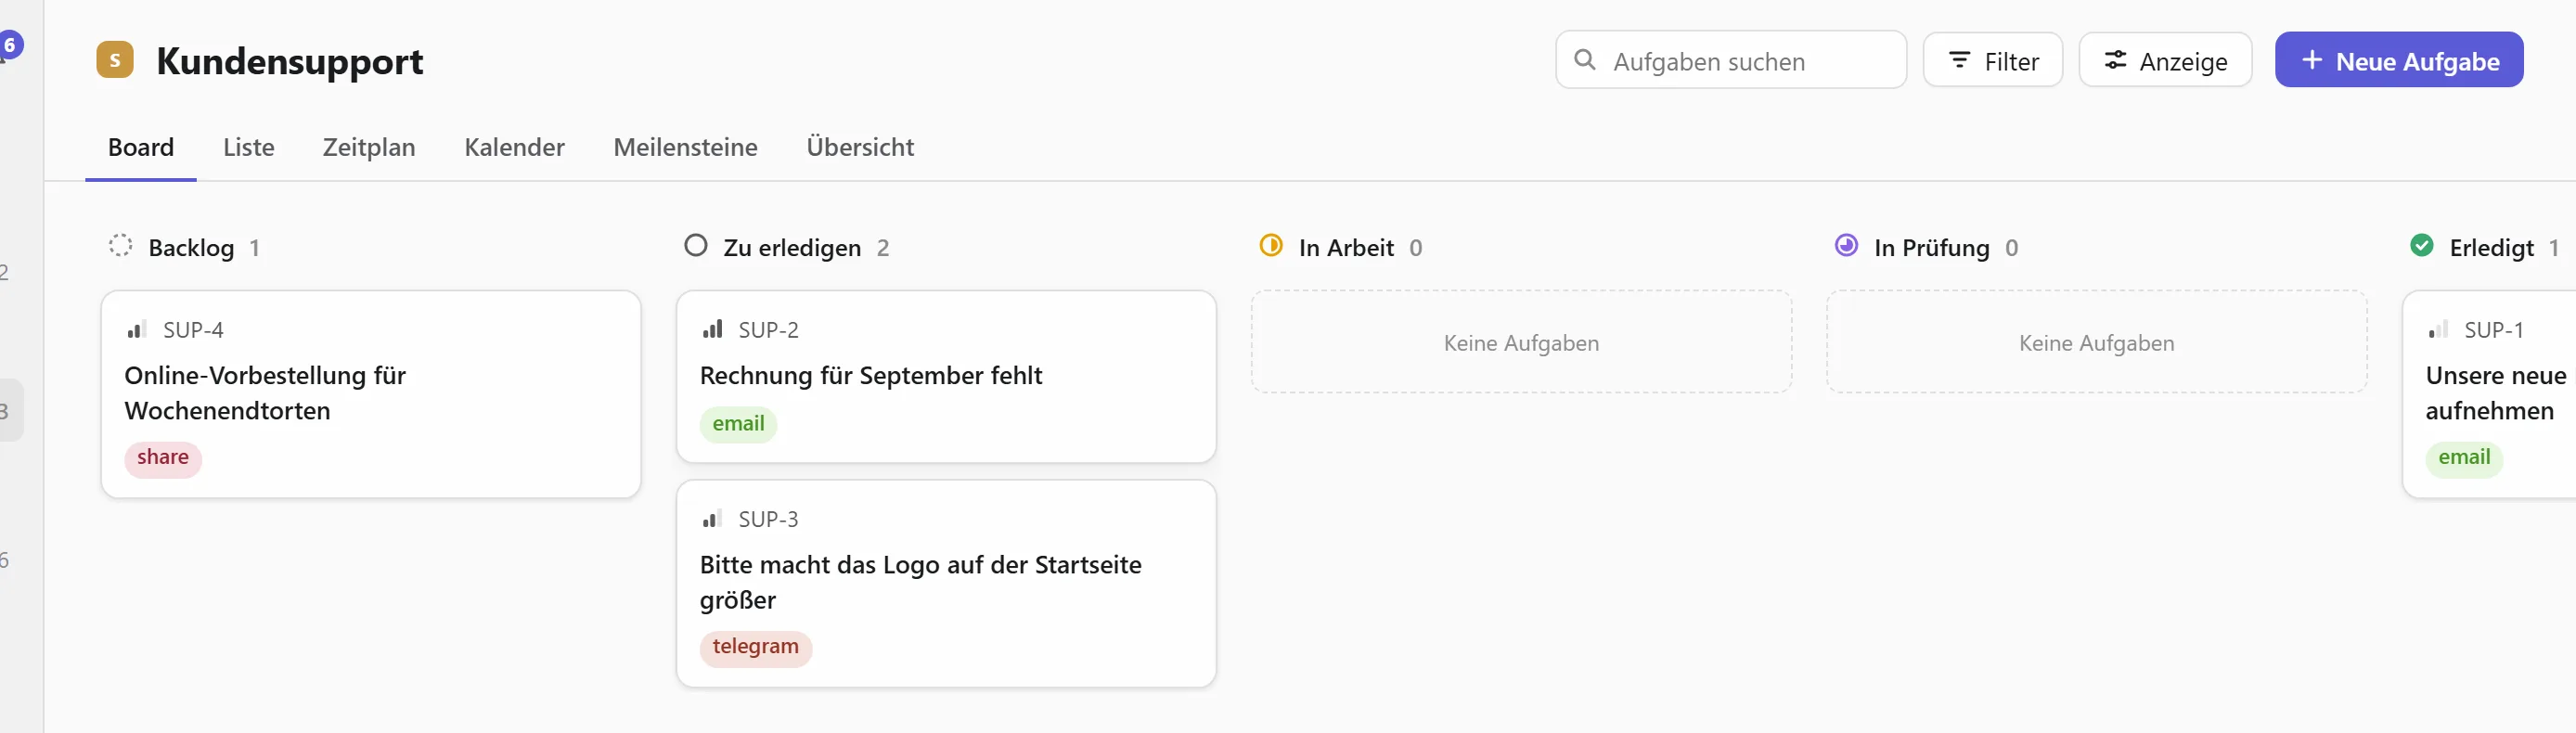Click Keine Aufgaben placeholder under In Prüfung

tap(2096, 342)
